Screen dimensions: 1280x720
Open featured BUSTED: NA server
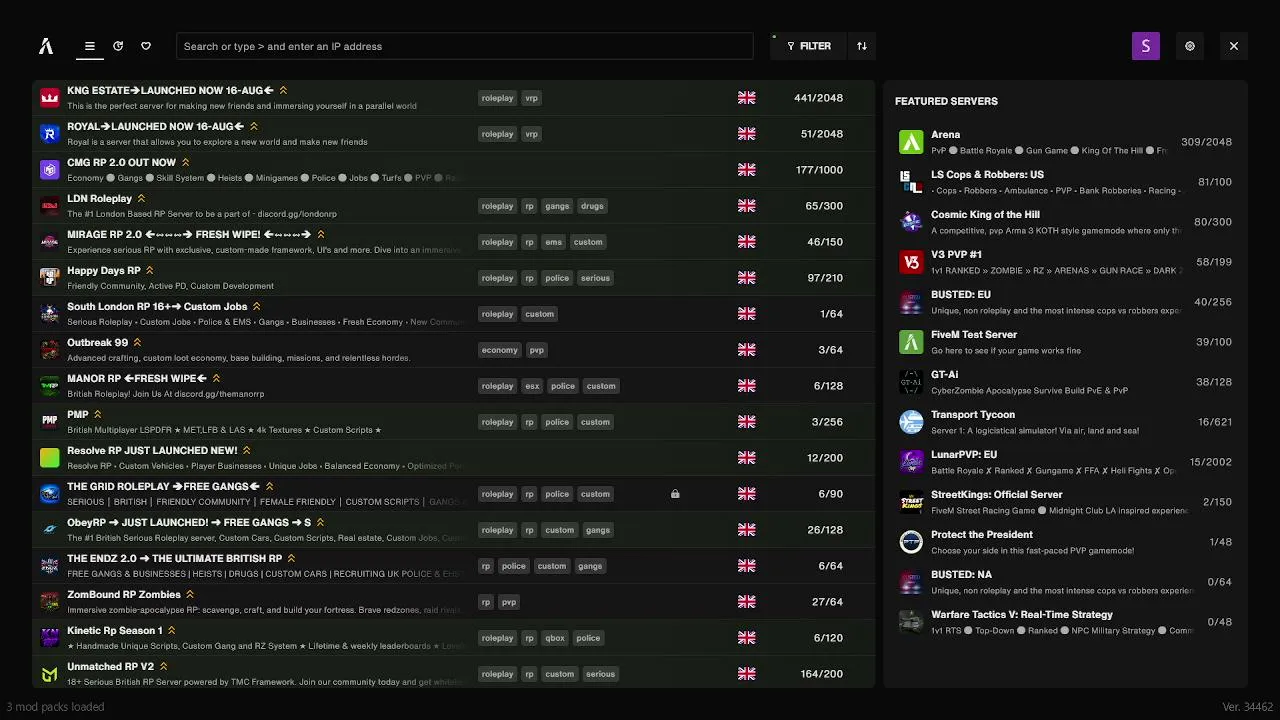[1065, 582]
